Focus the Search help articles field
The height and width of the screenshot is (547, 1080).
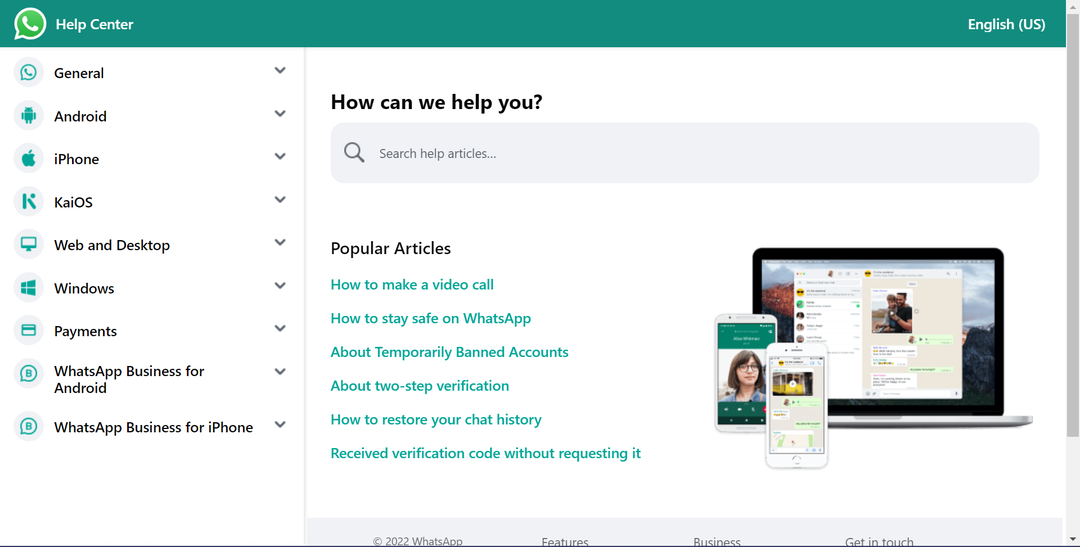pos(685,153)
